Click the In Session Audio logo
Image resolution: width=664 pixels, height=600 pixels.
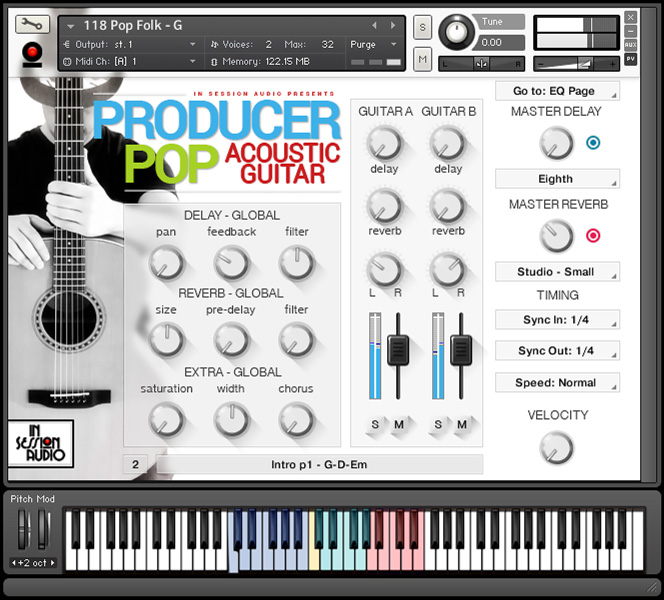(41, 443)
